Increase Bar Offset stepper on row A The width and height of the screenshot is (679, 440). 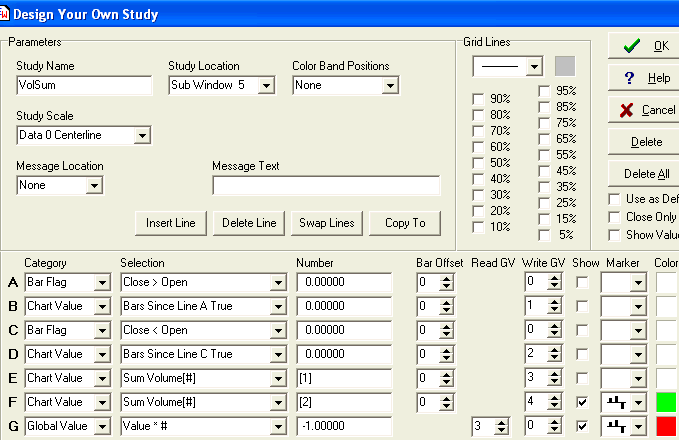(446, 279)
